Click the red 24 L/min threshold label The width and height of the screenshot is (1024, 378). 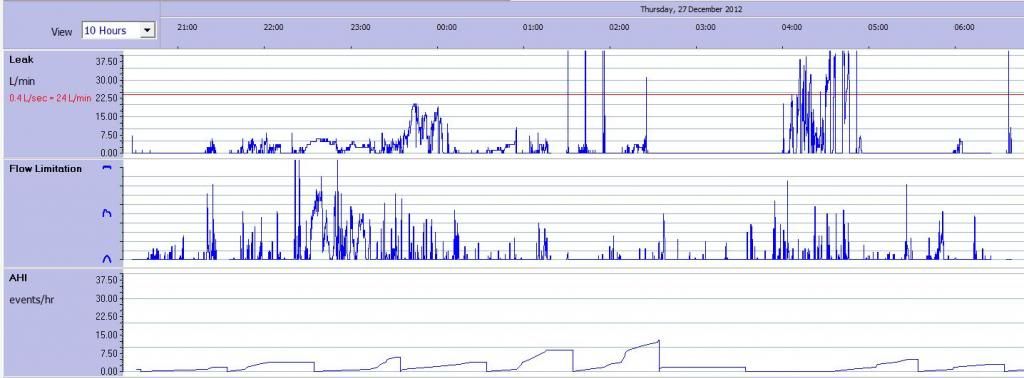pos(50,98)
